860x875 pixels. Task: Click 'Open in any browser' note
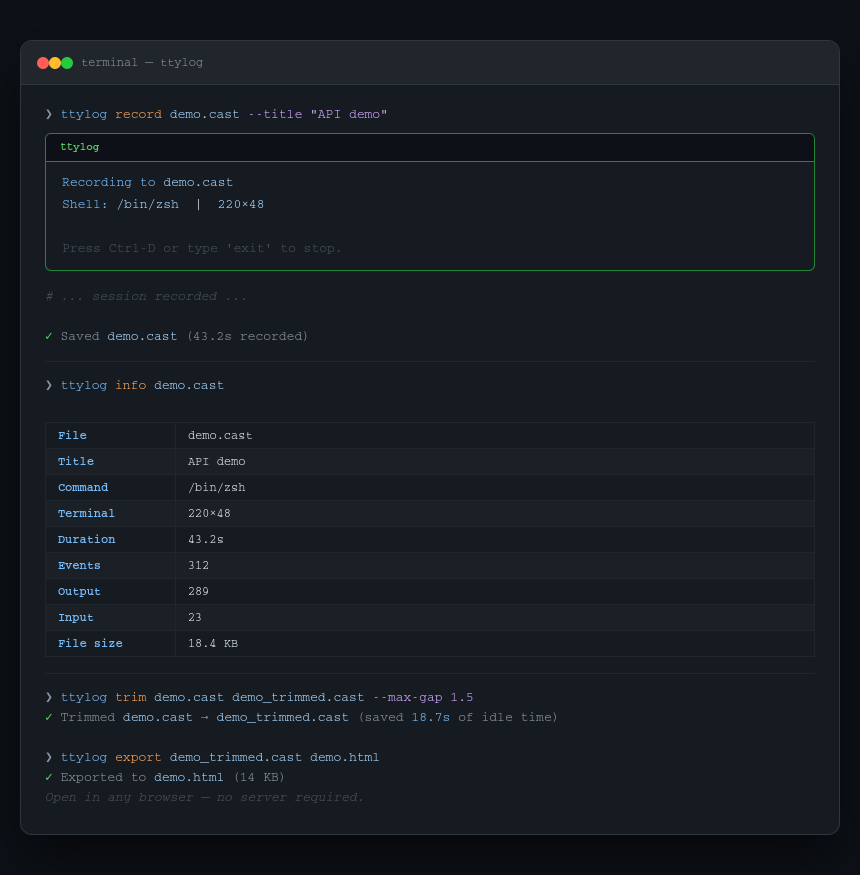tap(204, 797)
